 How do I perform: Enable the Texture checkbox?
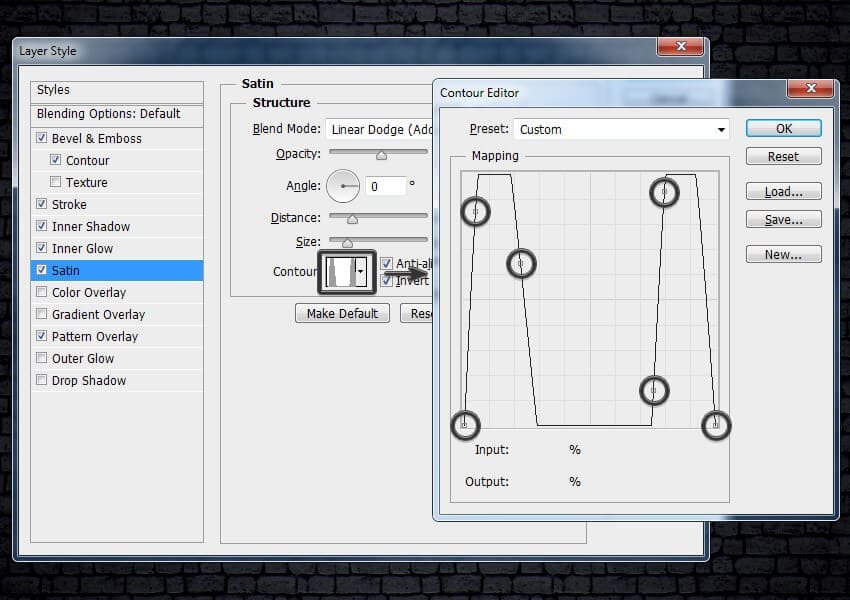[x=55, y=183]
